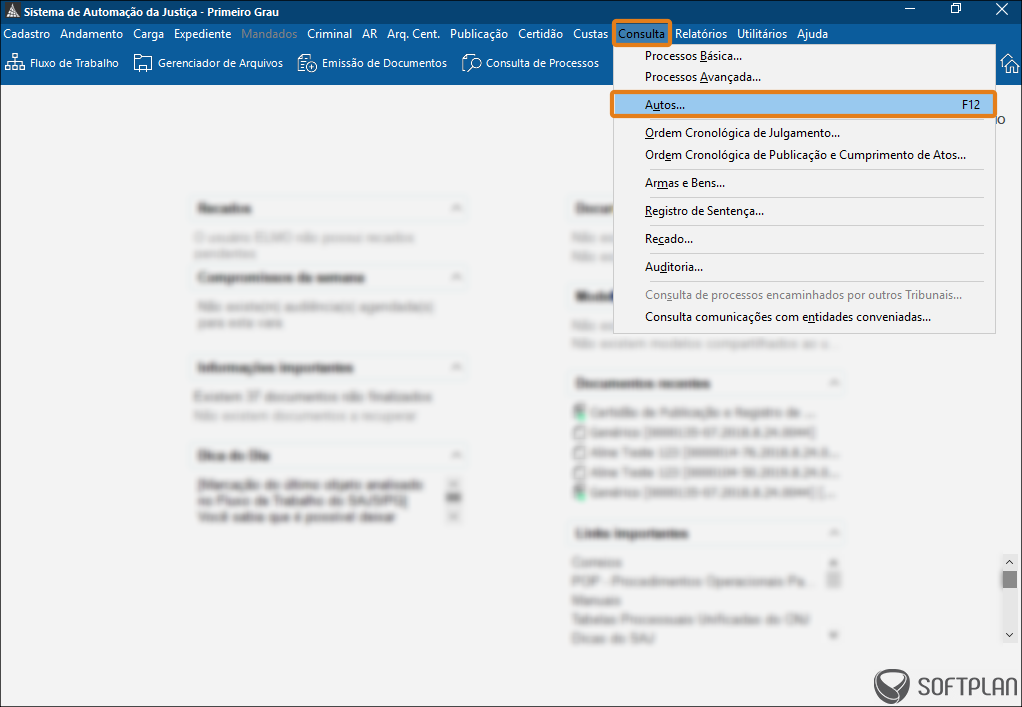Click the home icon in the toolbar
The width and height of the screenshot is (1022, 707).
click(x=1010, y=64)
